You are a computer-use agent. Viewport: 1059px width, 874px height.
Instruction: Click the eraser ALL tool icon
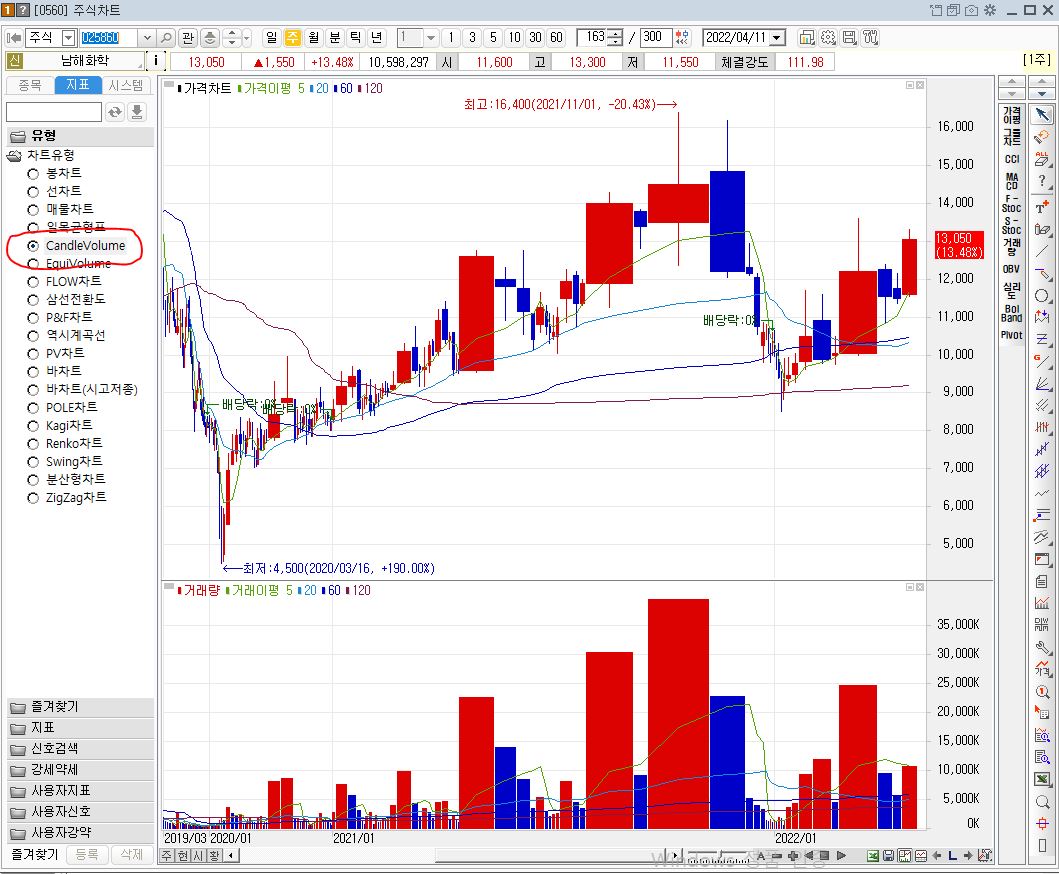1042,159
